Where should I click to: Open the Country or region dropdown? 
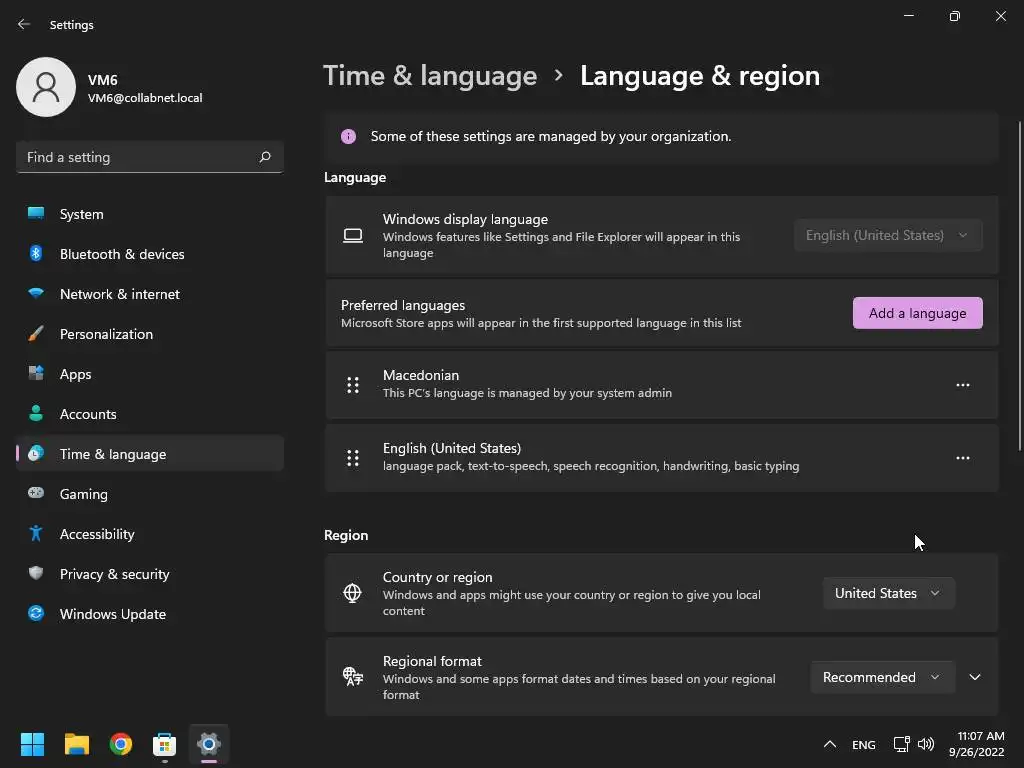coord(888,593)
